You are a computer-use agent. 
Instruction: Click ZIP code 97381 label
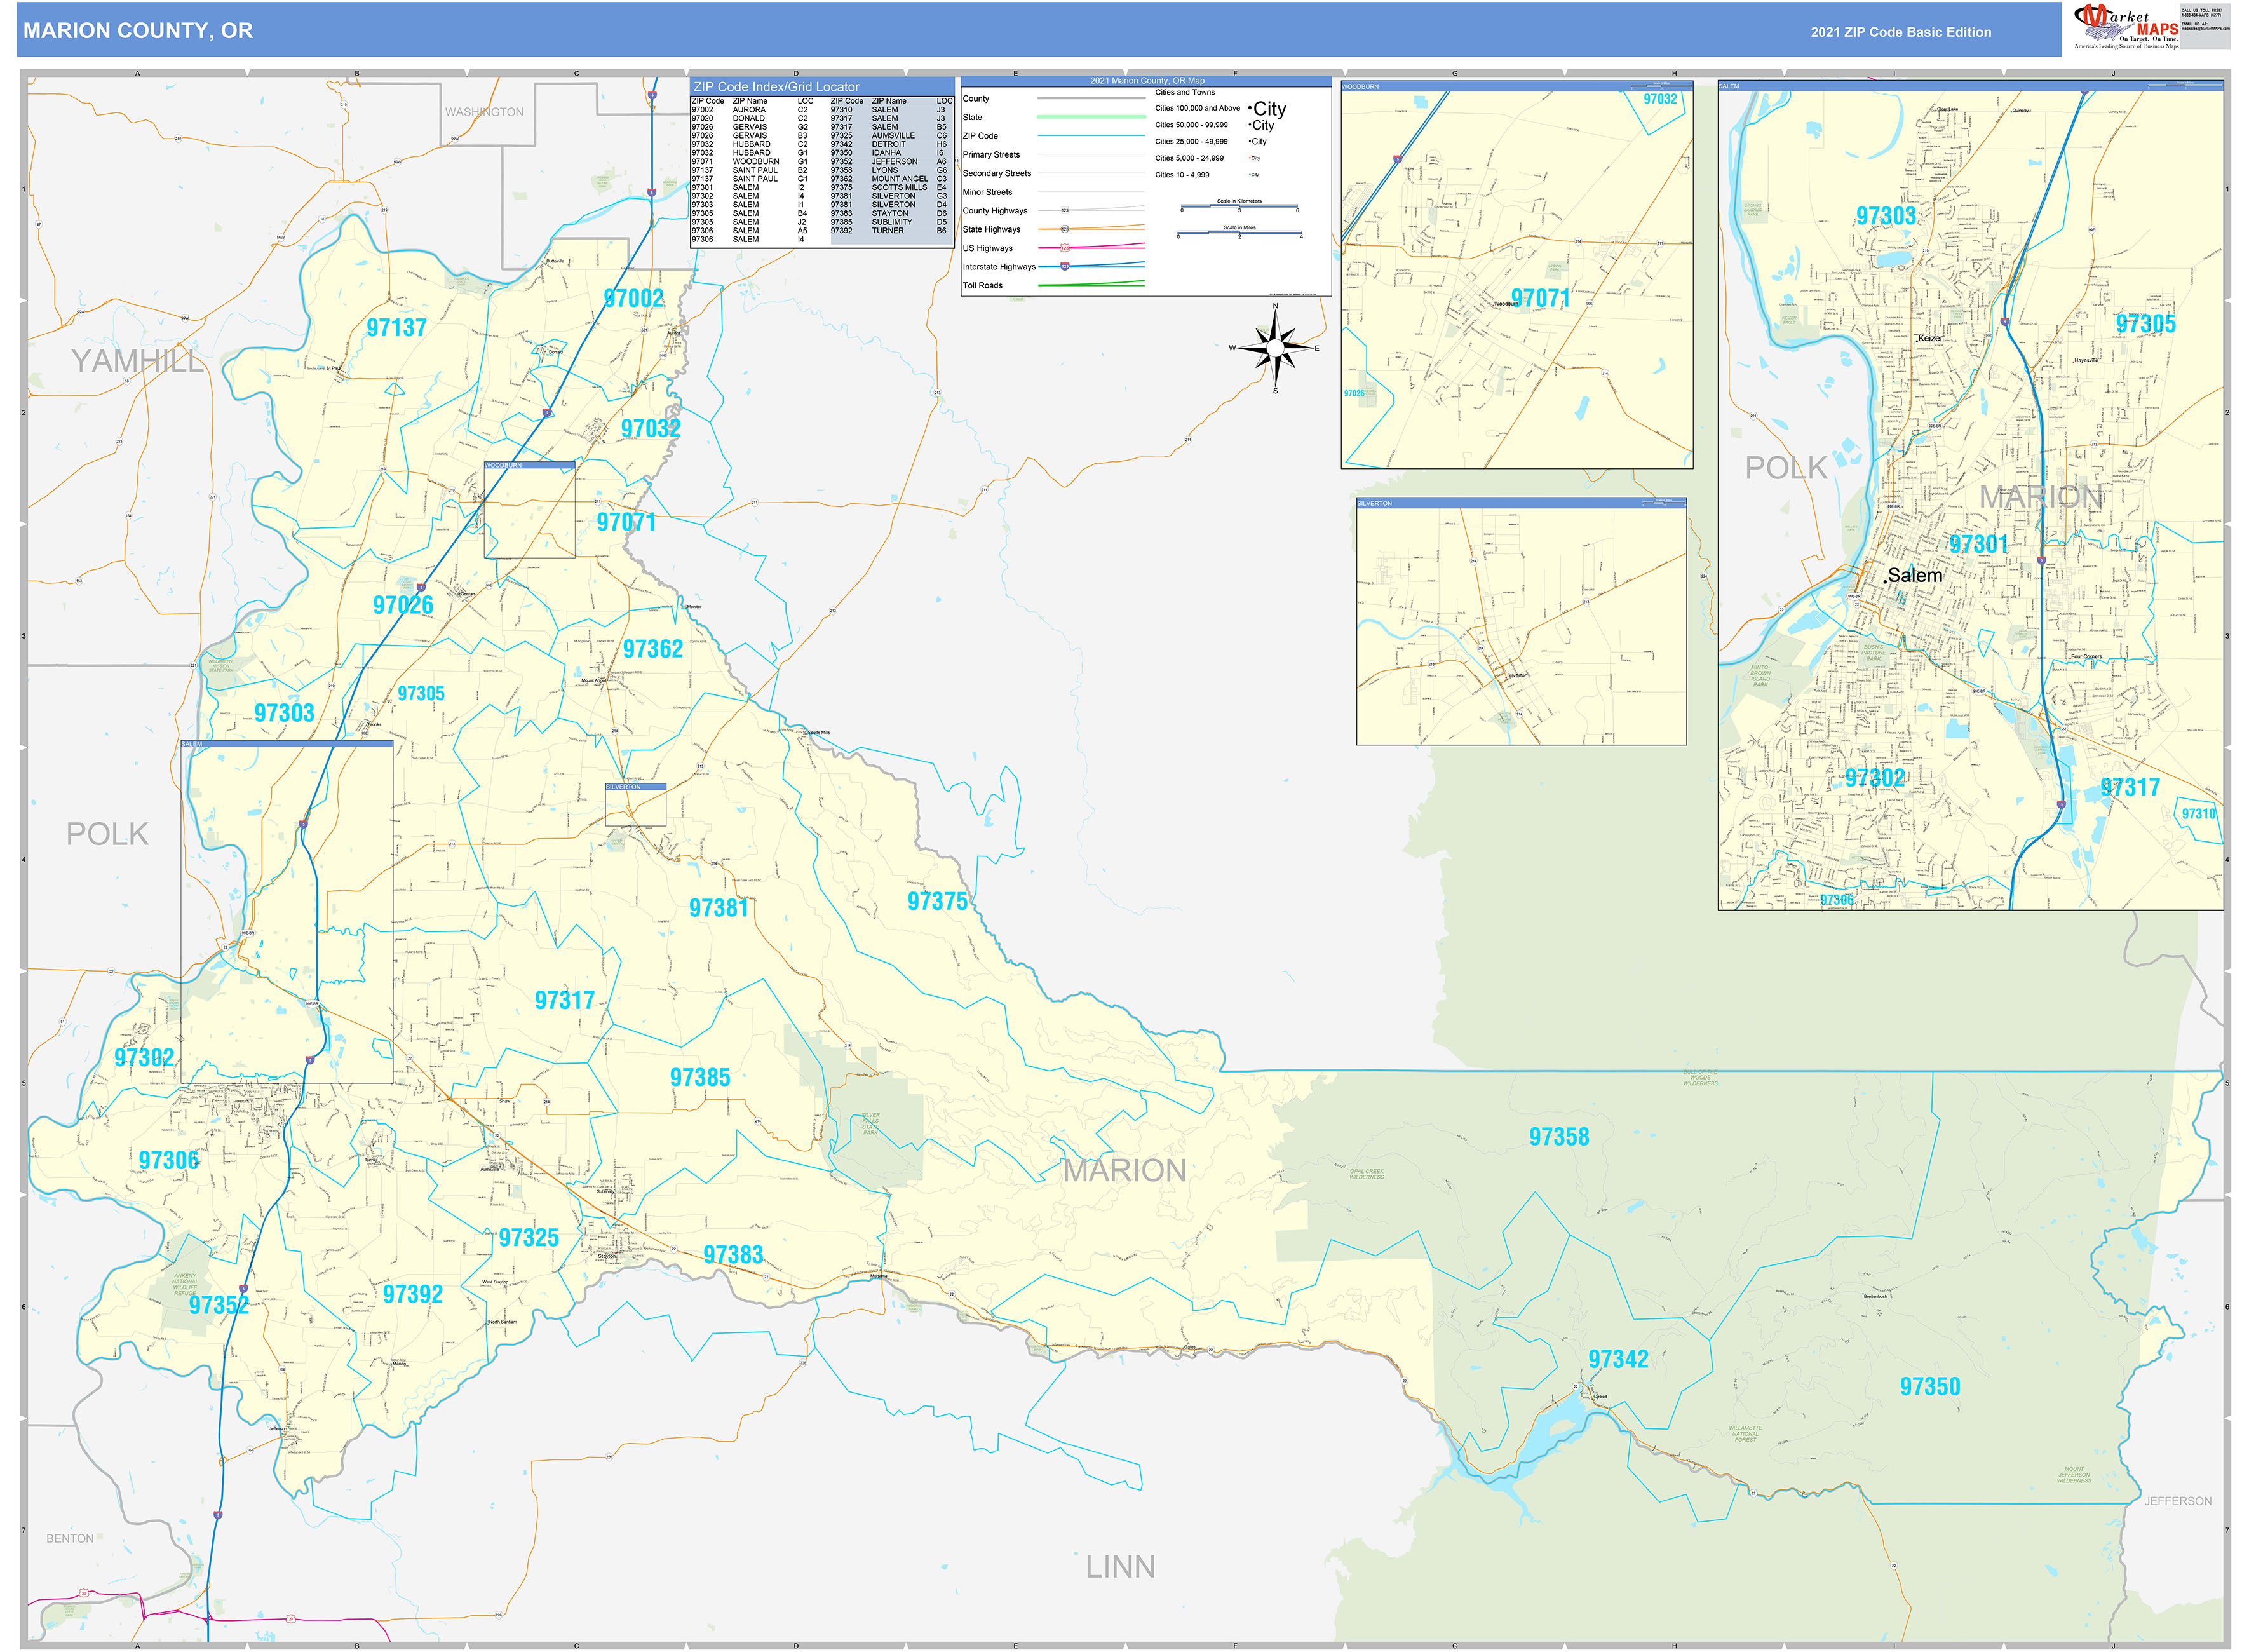(718, 908)
